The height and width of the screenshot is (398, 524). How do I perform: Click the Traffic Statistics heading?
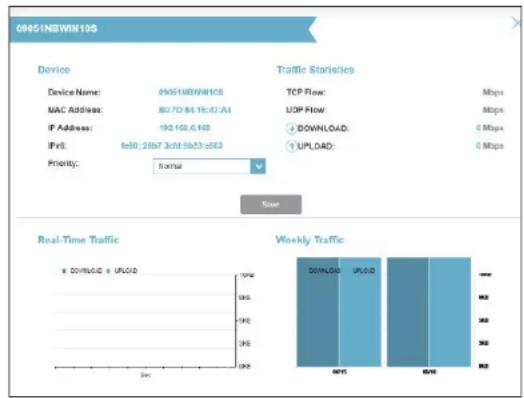coord(315,70)
